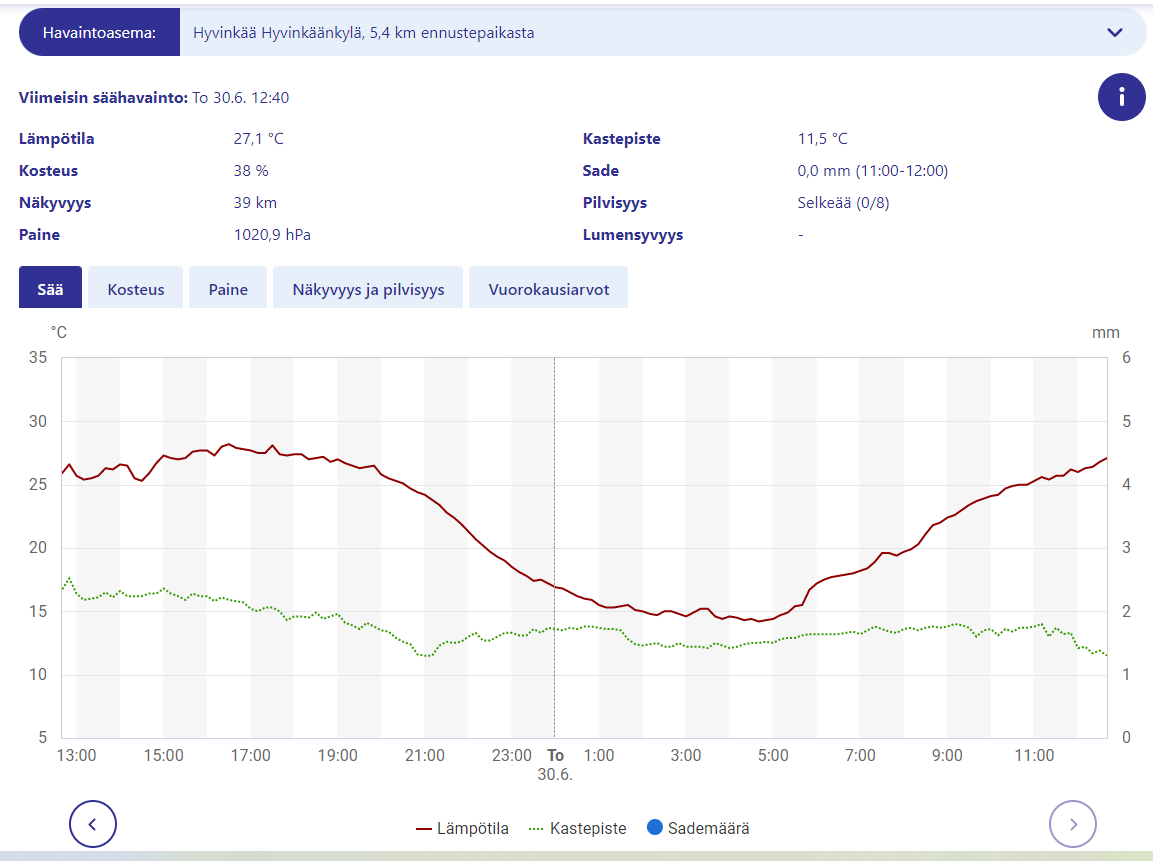
Task: Click the blue Sademäärä legend dot
Action: point(655,828)
